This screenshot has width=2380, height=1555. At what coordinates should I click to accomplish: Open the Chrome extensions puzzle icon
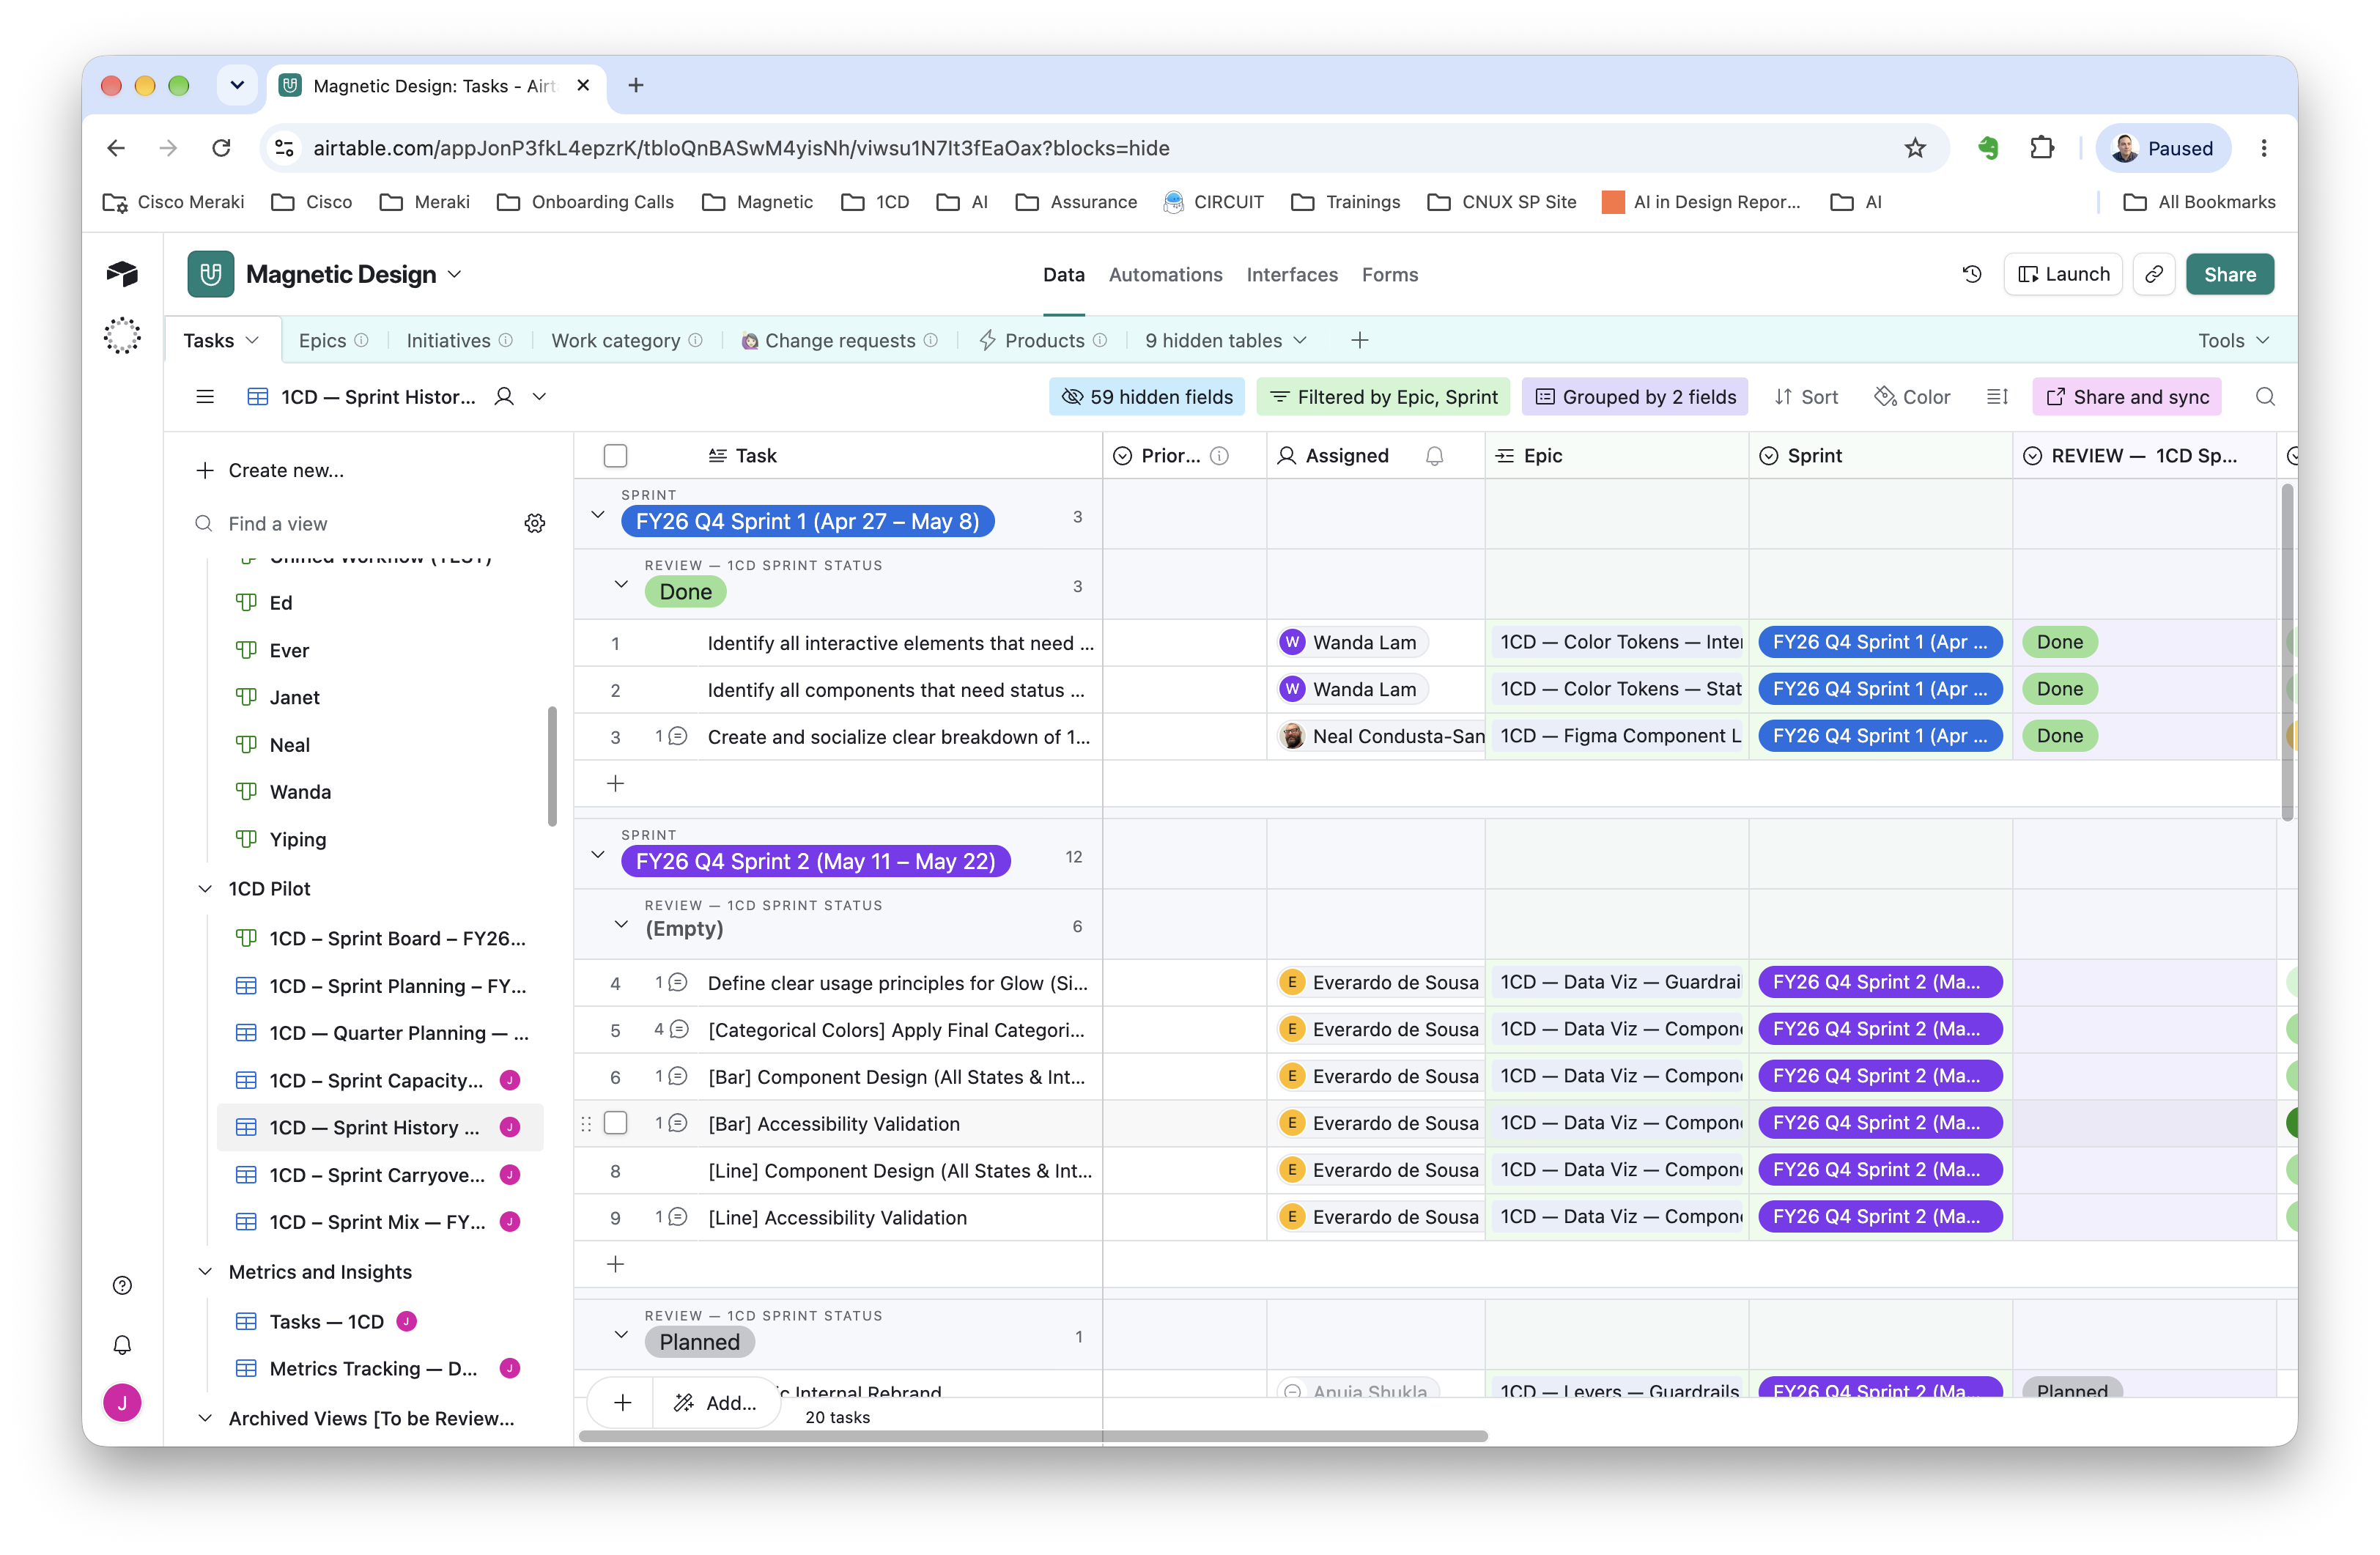tap(2041, 148)
